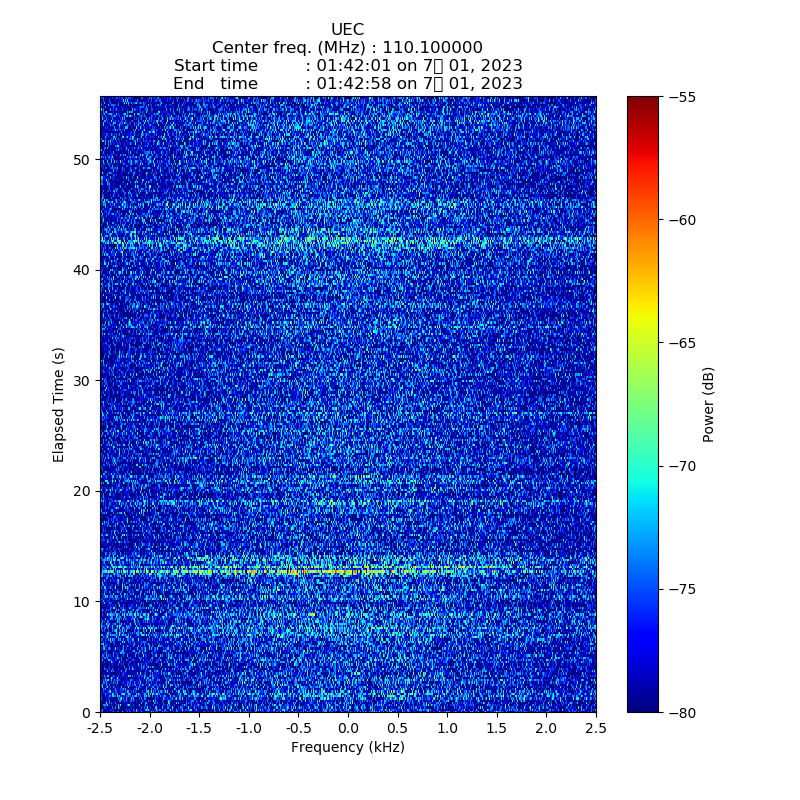Click the 'Frequency (kHz)' x-axis label
This screenshot has width=800, height=800.
(347, 748)
